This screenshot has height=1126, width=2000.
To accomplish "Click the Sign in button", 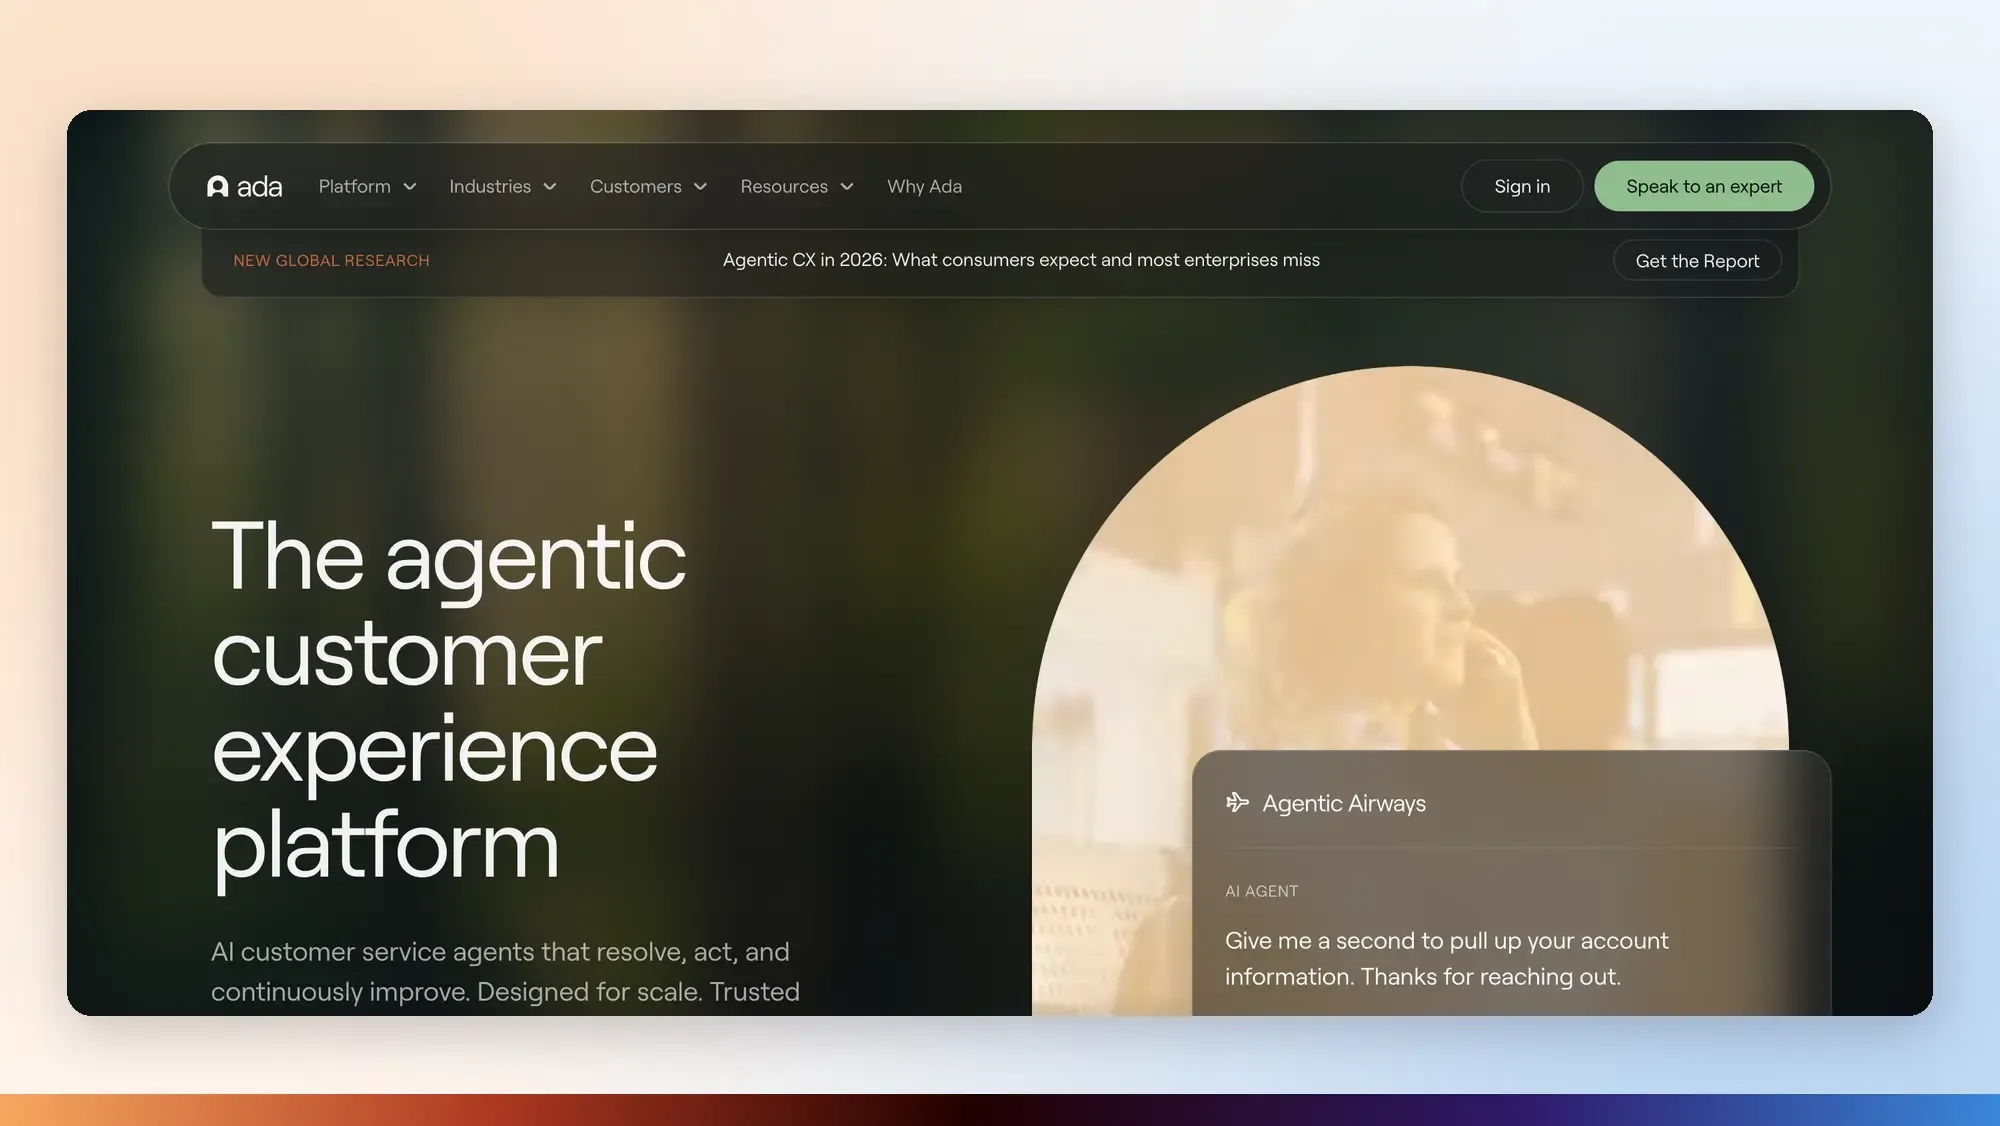I will pyautogui.click(x=1522, y=186).
